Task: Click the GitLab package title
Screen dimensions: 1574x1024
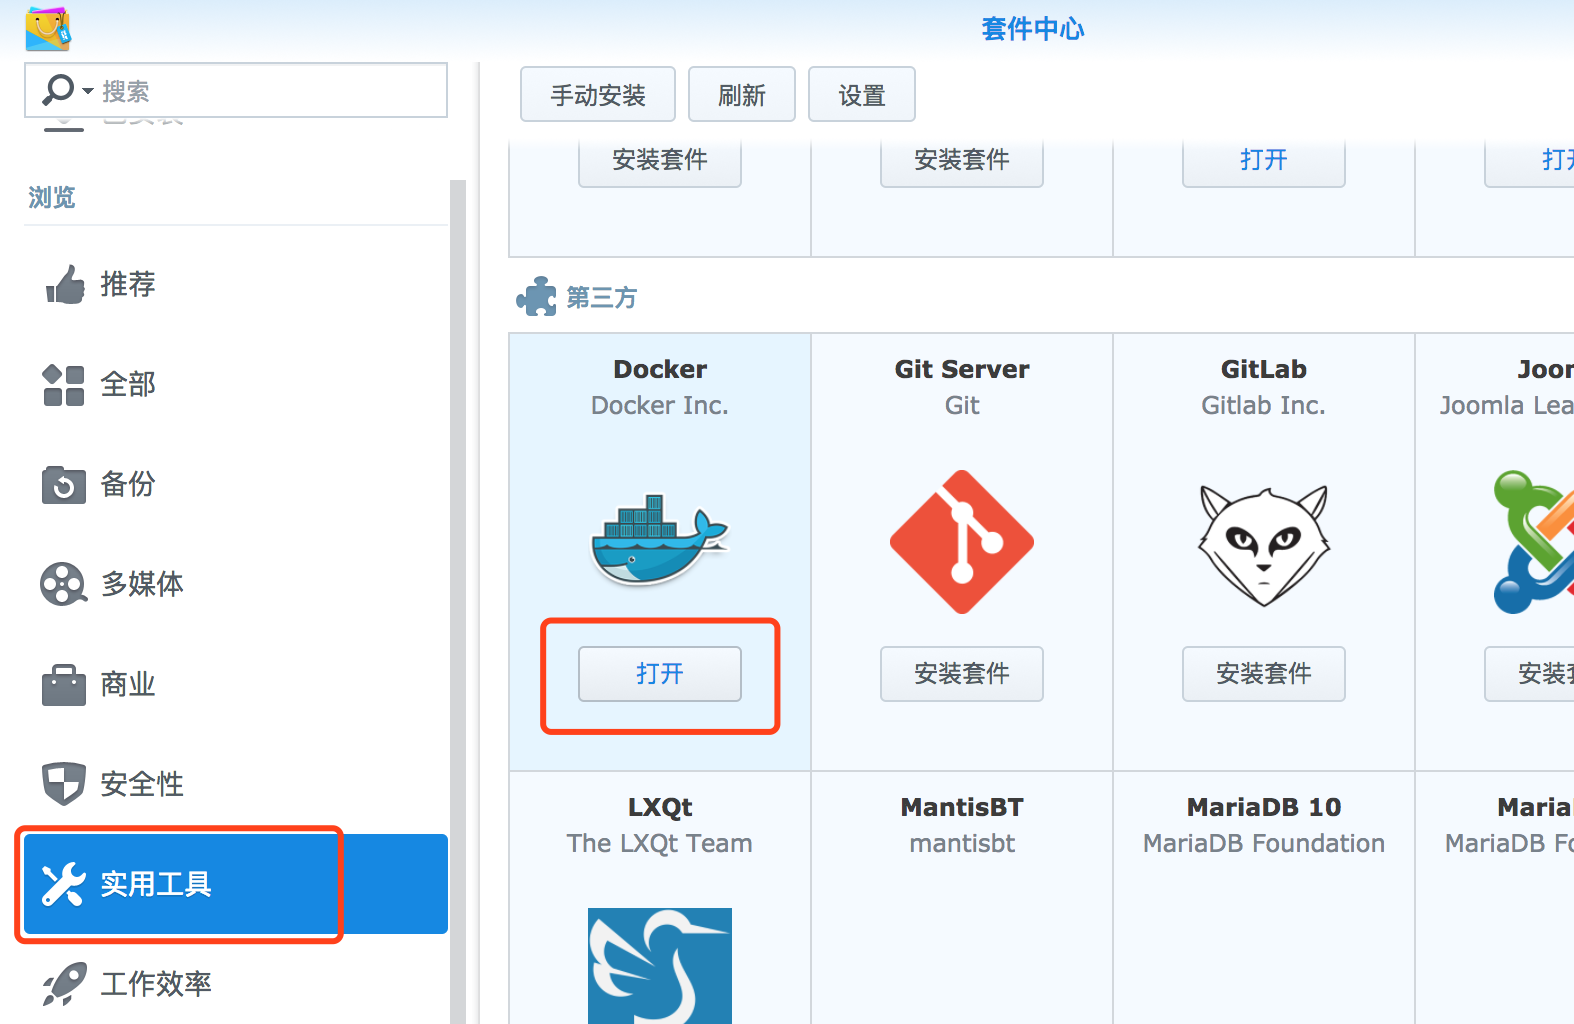Action: point(1264,369)
